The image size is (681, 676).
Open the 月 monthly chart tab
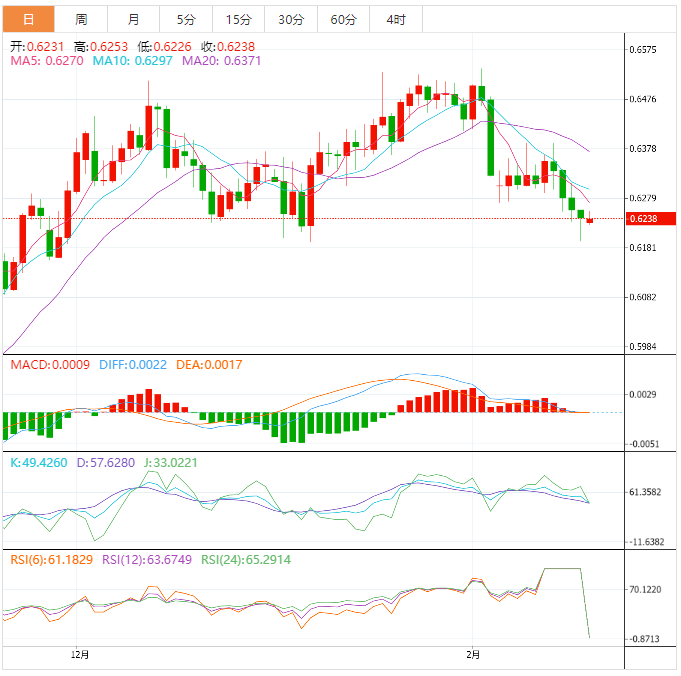click(134, 19)
